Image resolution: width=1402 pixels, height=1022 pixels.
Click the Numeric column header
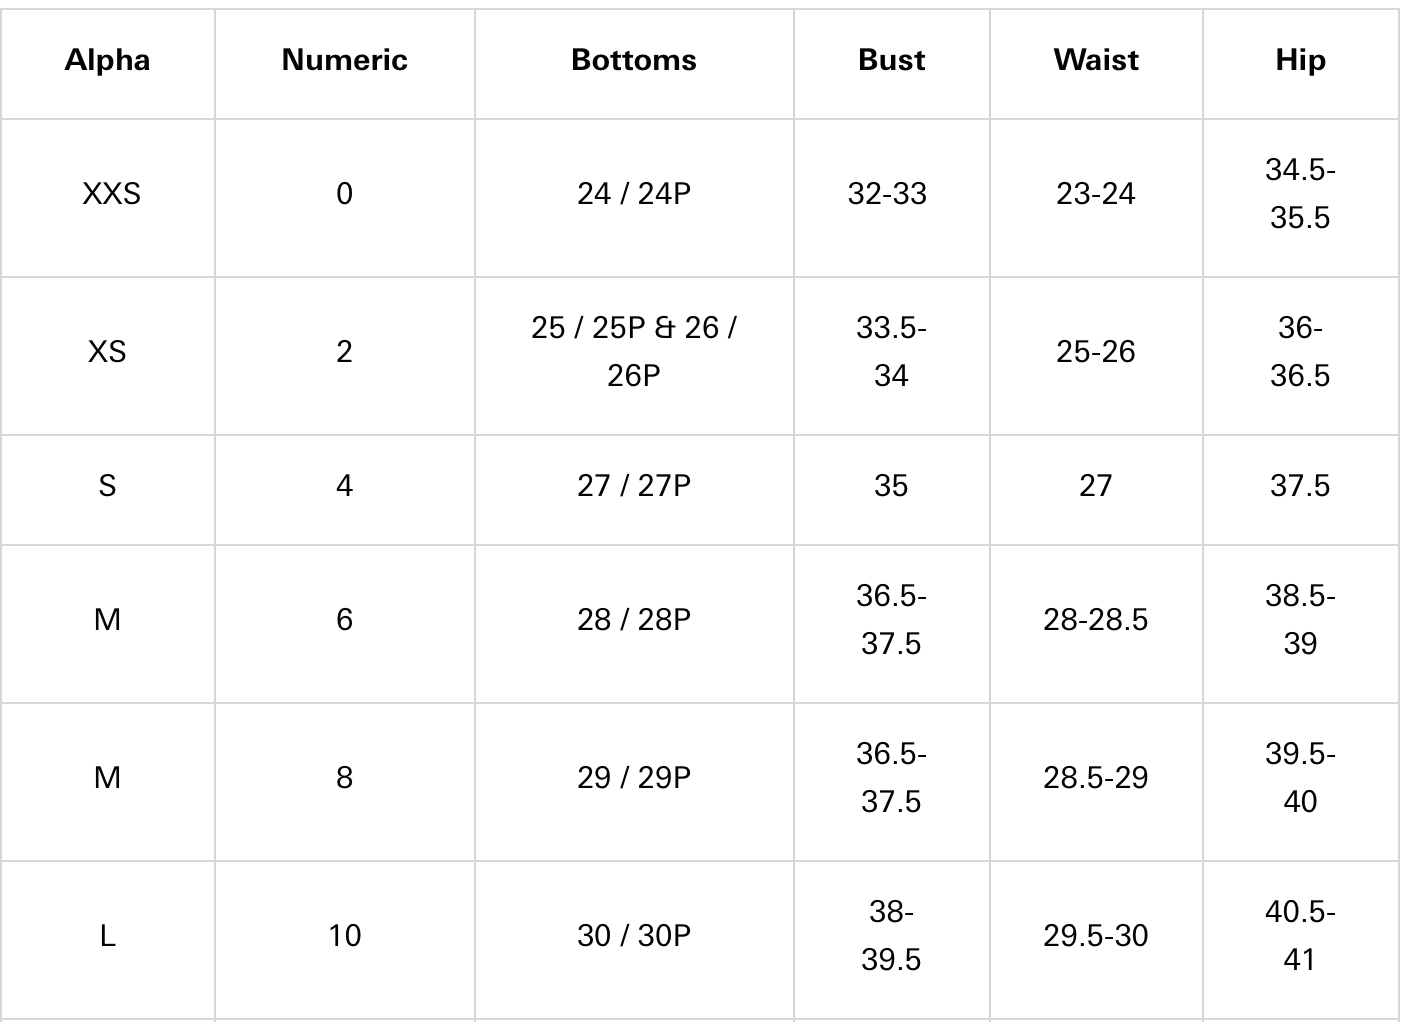[x=344, y=60]
